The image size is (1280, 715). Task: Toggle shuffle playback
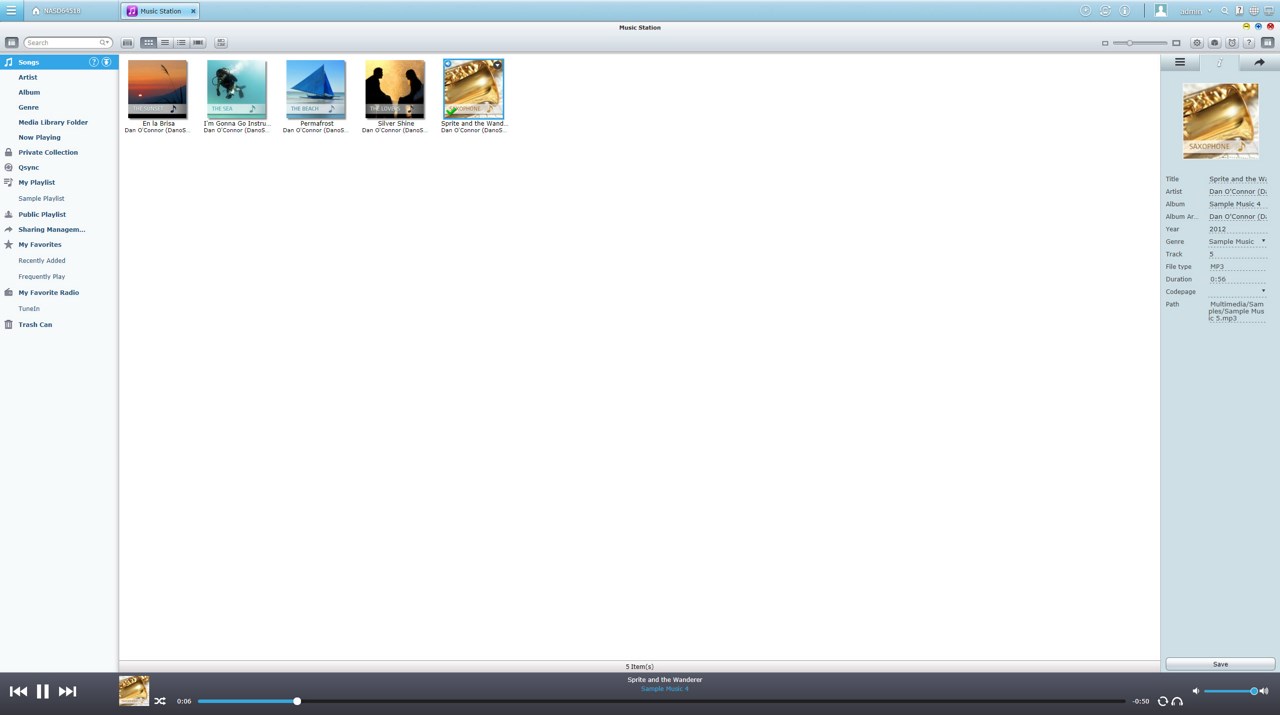coord(160,701)
